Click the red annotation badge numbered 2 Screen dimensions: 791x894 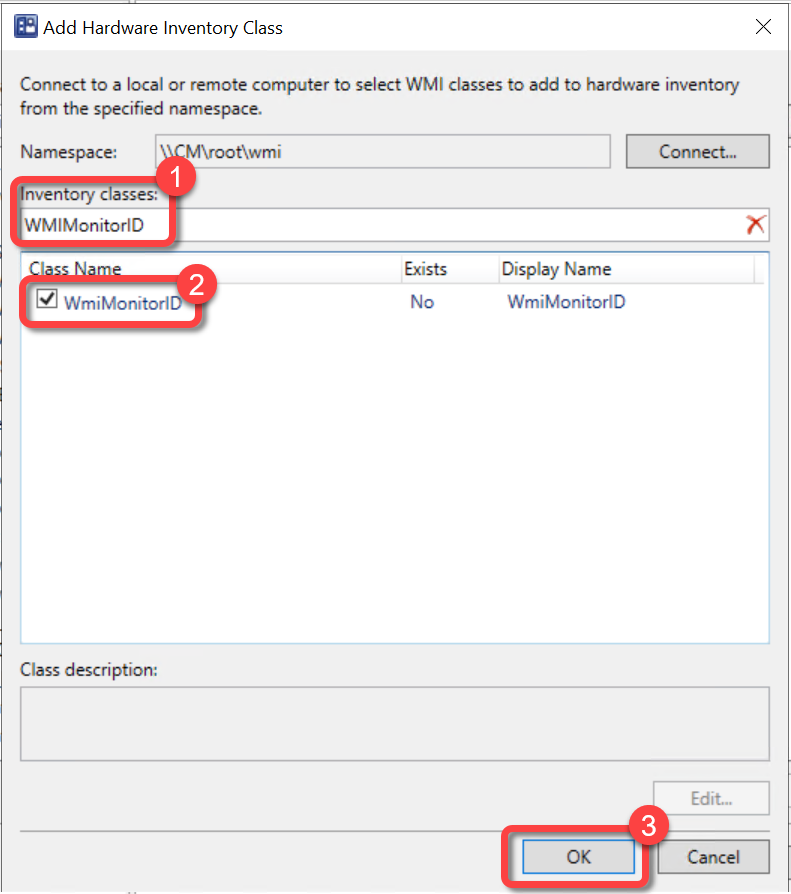click(197, 284)
